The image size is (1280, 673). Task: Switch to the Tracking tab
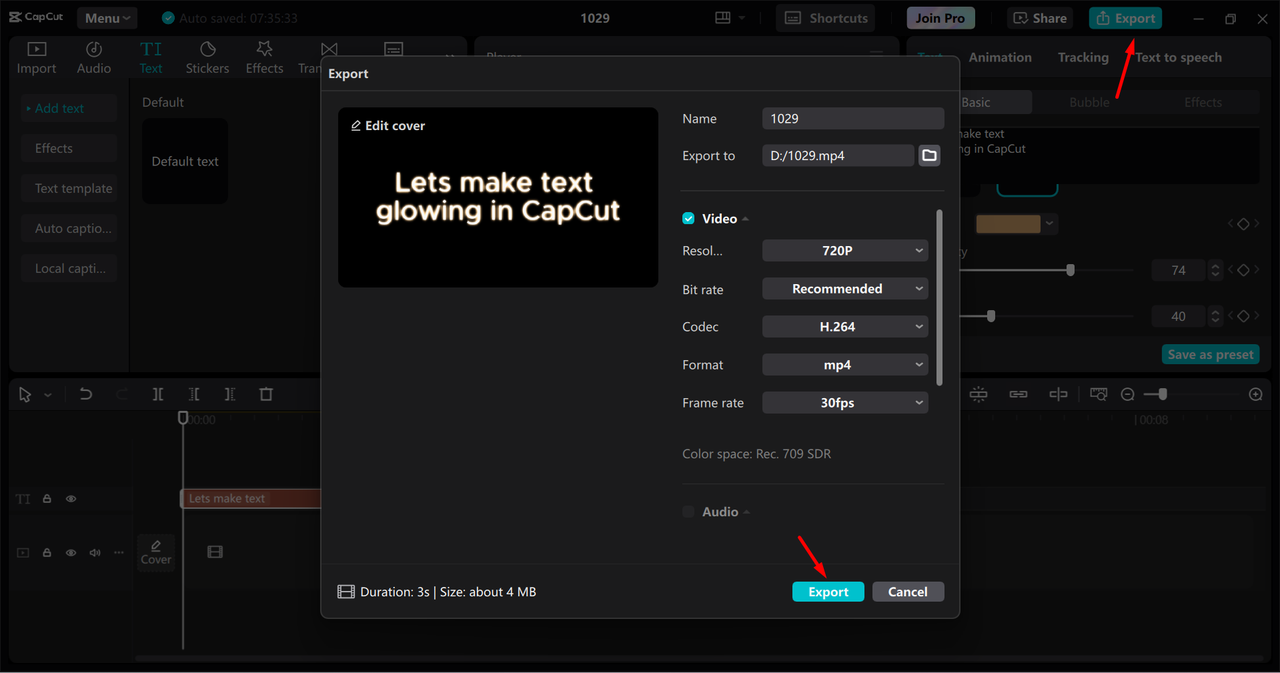(x=1083, y=57)
